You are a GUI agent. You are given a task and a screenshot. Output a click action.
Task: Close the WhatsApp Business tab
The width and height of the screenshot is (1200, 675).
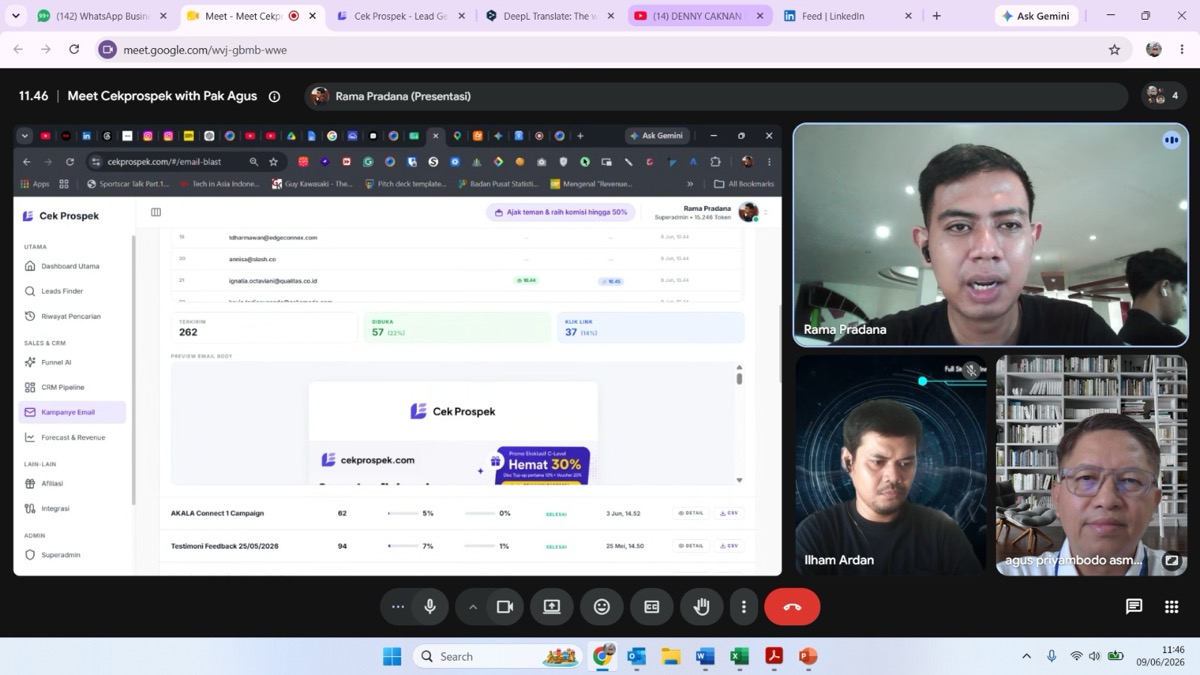pyautogui.click(x=163, y=16)
